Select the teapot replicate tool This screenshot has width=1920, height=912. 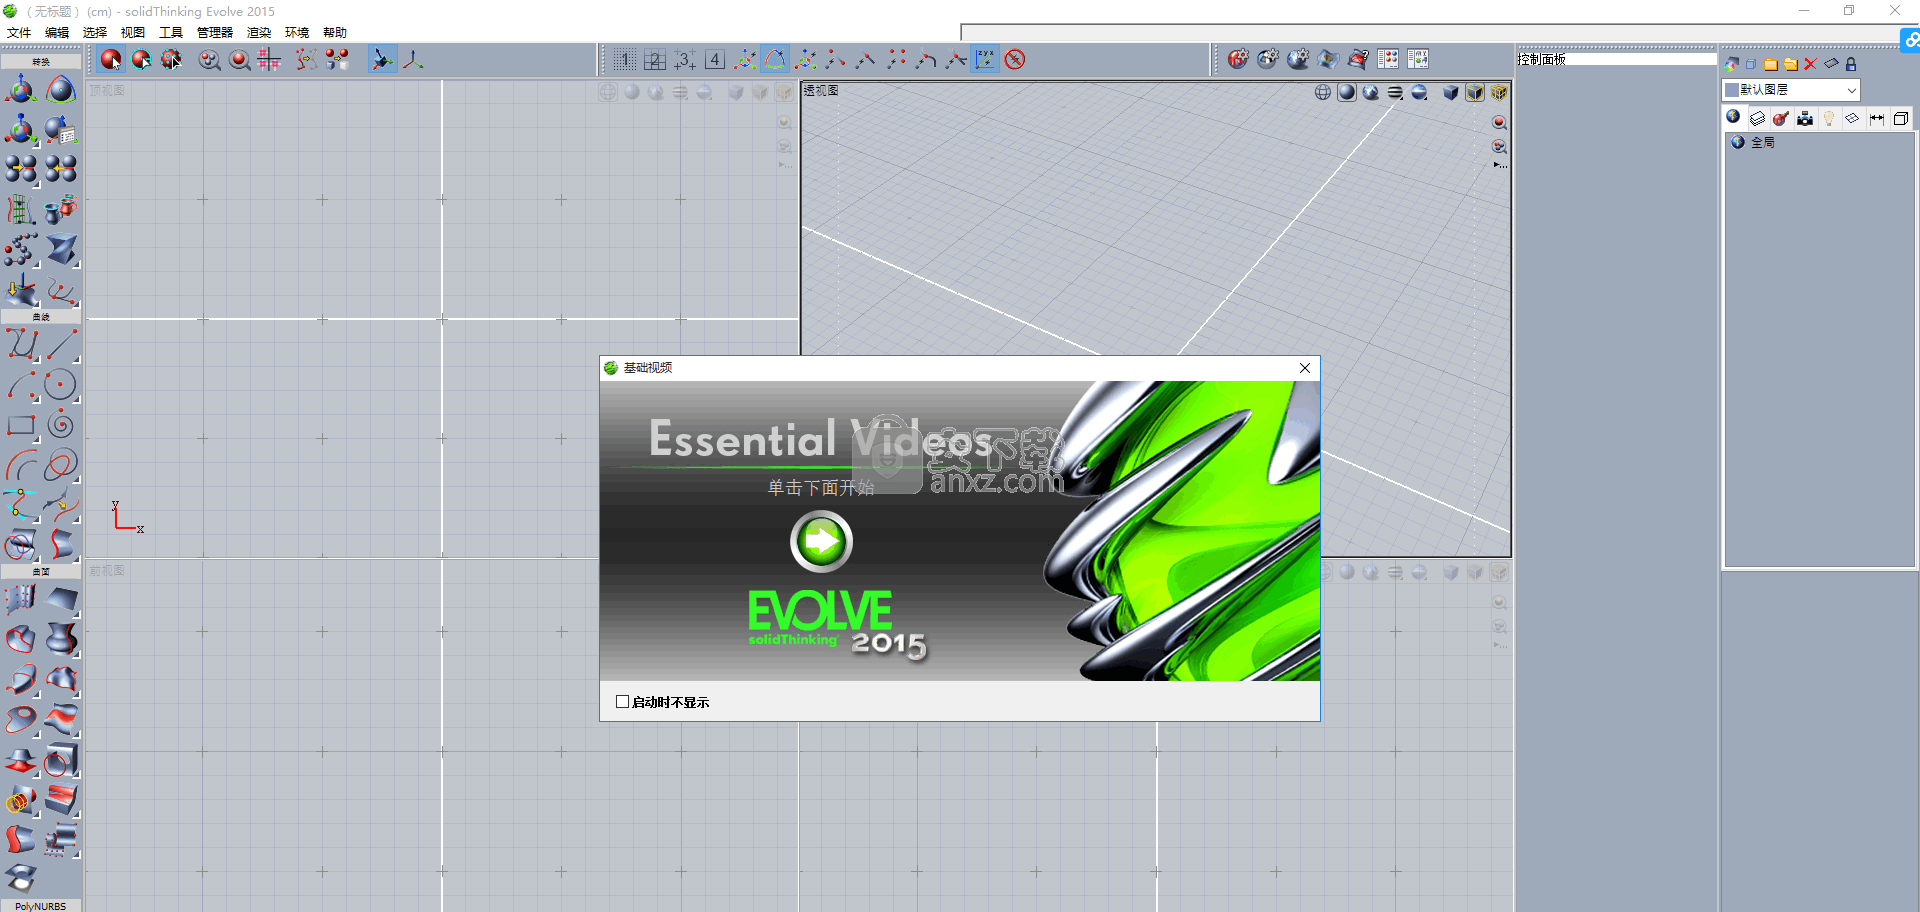coord(61,210)
